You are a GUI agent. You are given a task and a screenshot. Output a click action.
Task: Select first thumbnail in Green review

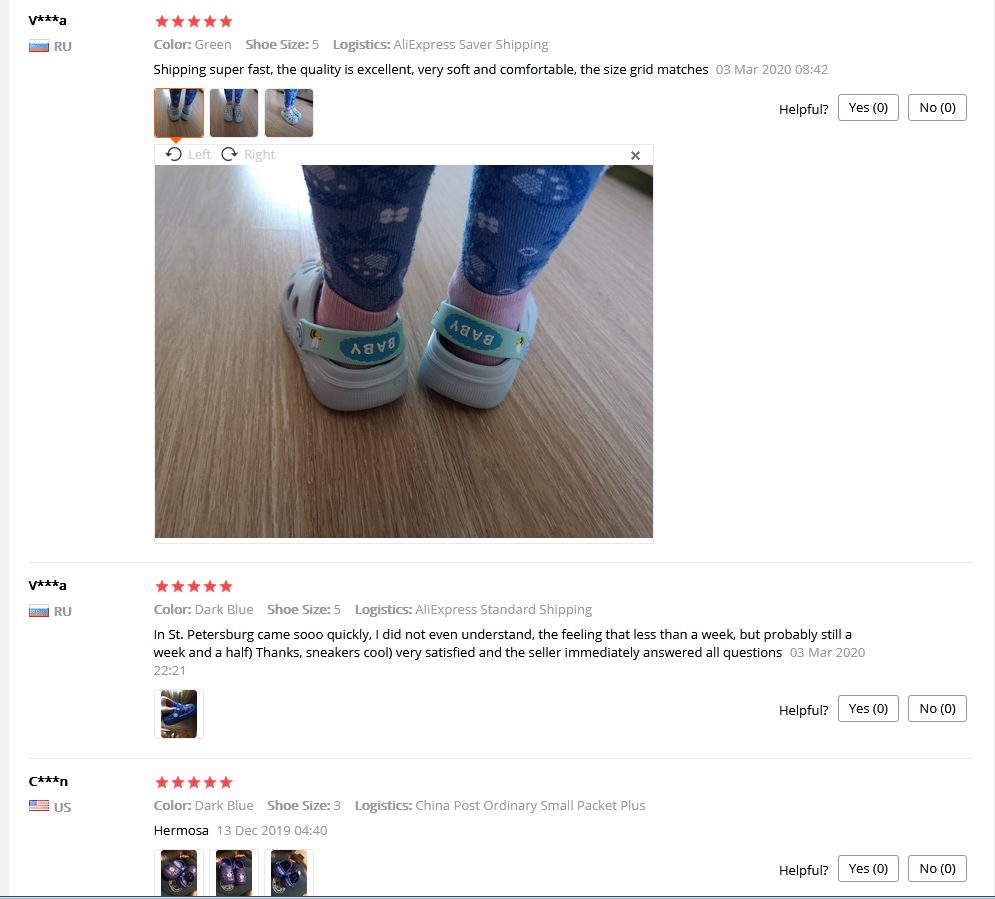(x=179, y=113)
